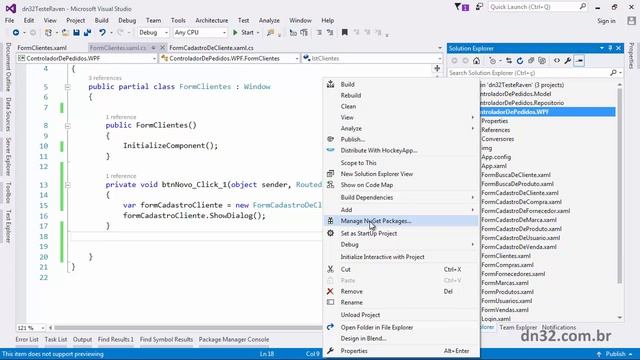
Task: Click the Open File toolbar icon
Action: tap(65, 33)
